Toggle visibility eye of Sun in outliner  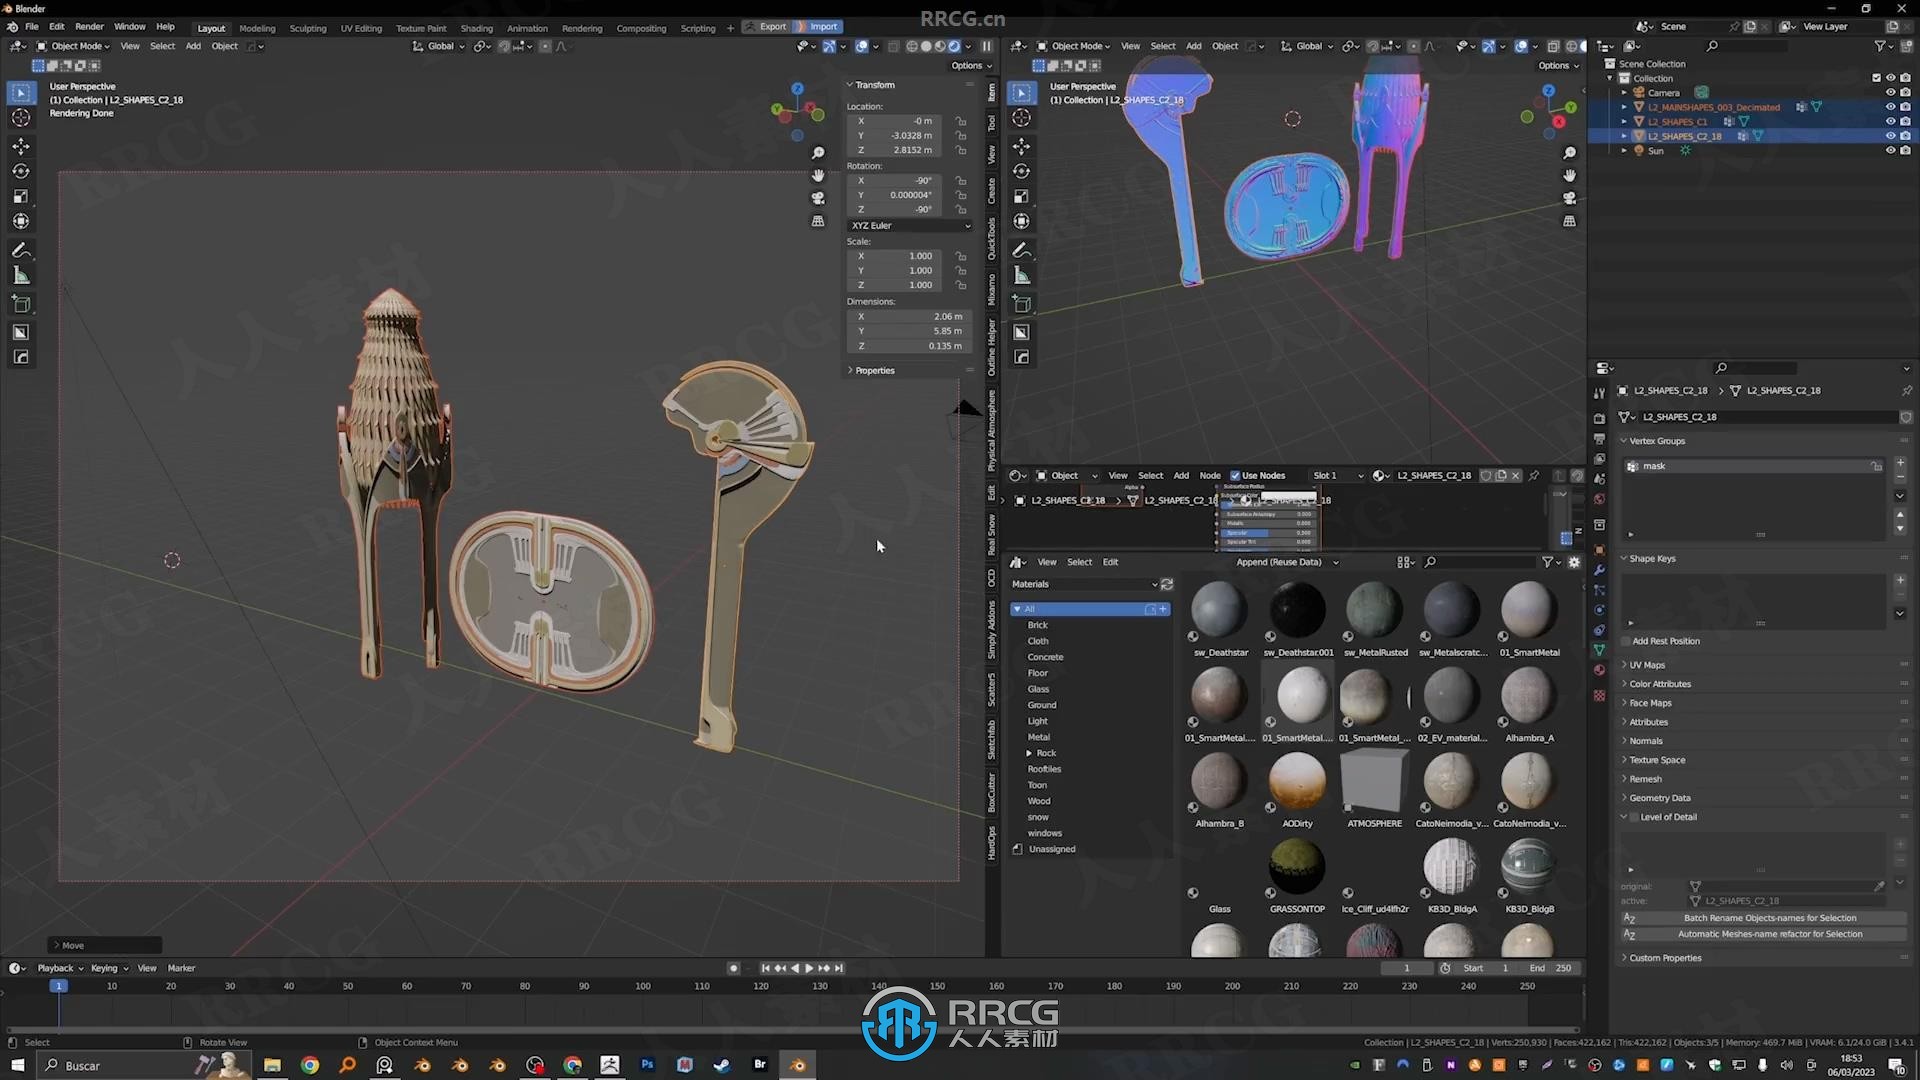[1890, 151]
